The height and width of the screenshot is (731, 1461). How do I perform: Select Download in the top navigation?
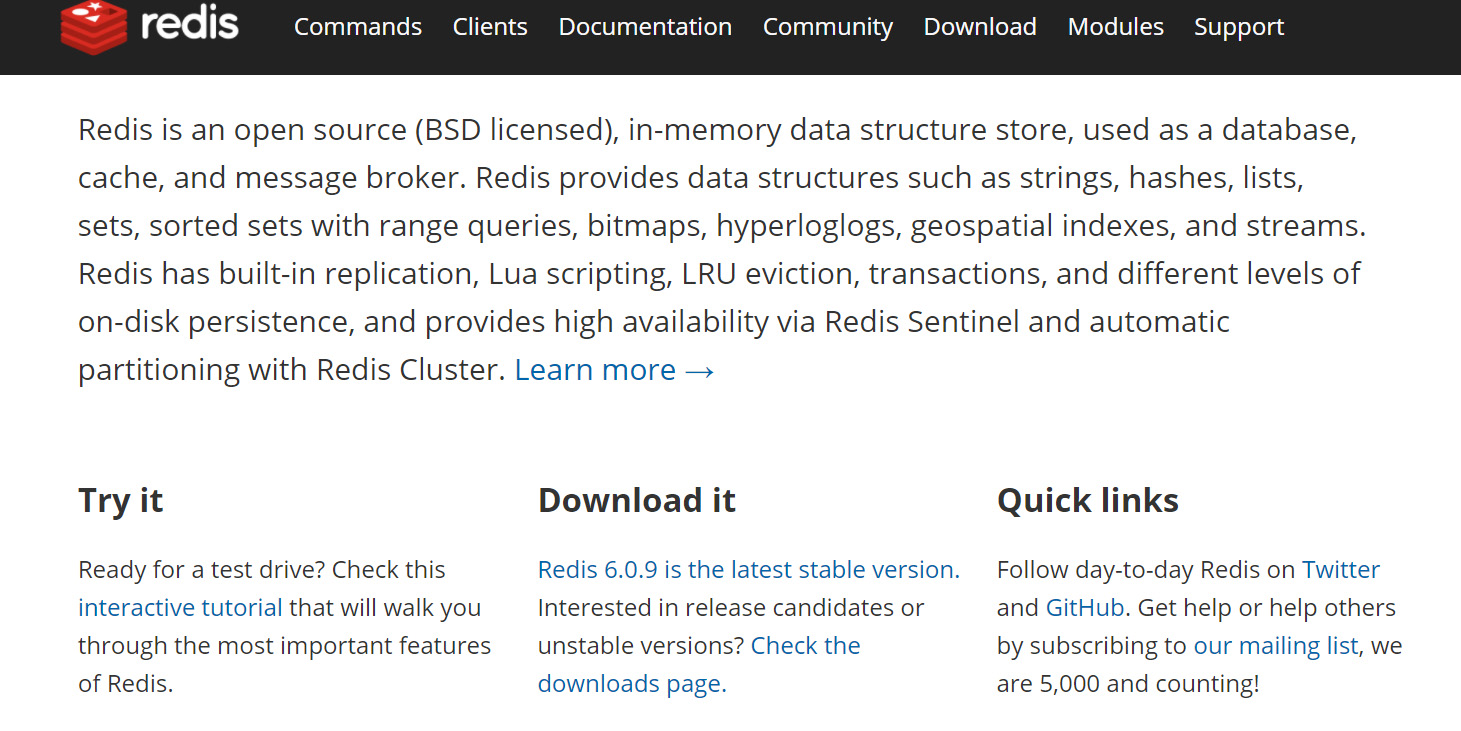(980, 27)
